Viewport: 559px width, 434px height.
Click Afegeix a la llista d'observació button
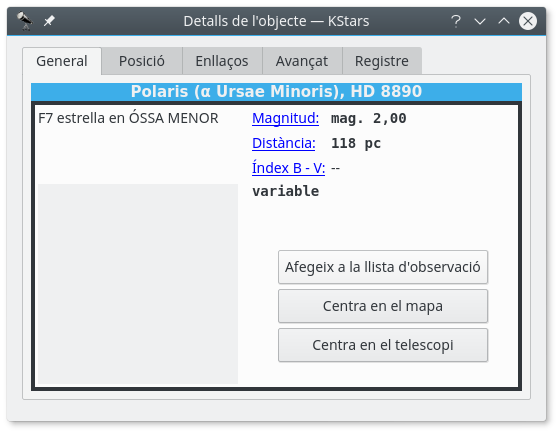click(383, 267)
